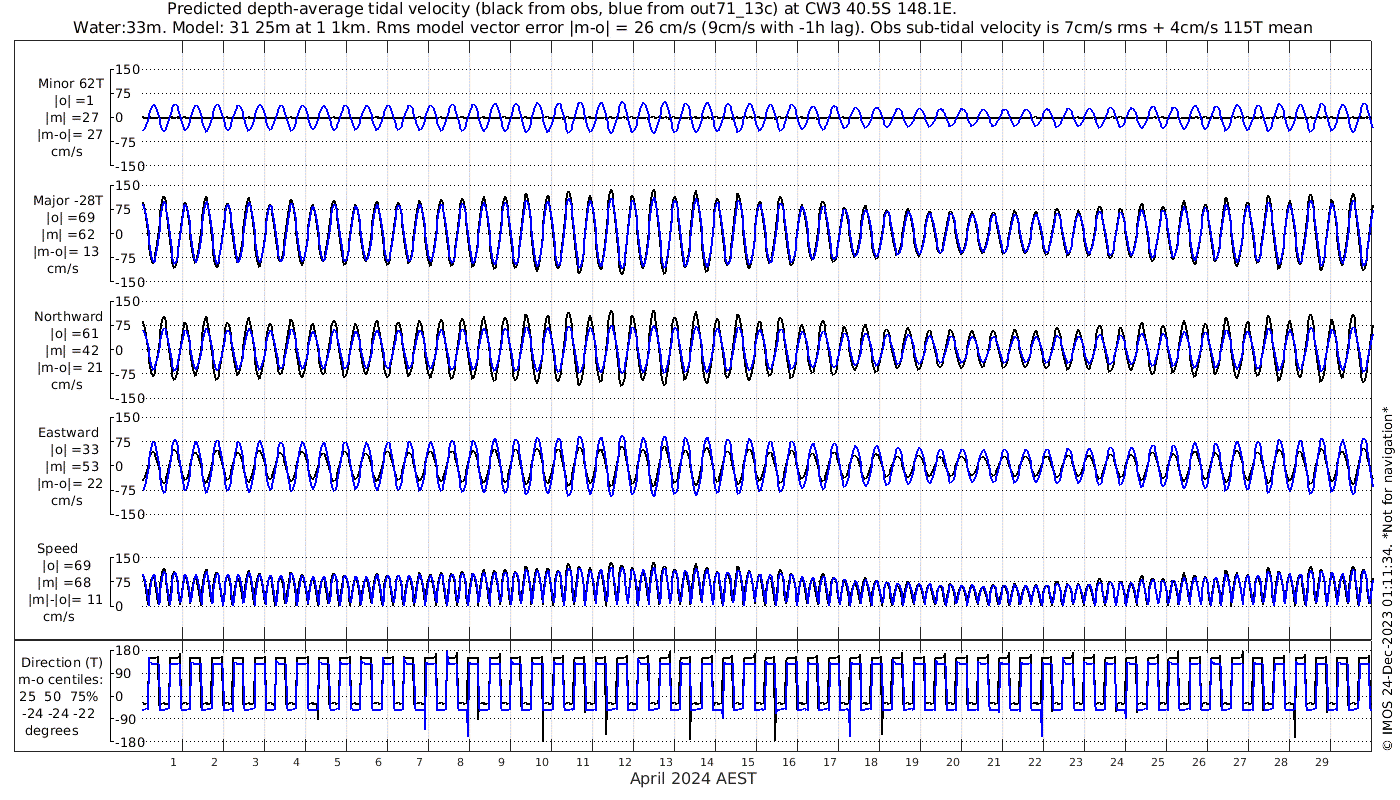The width and height of the screenshot is (1400, 800).
Task: Click the '-24 -24 -22' centile values
Action: point(59,713)
